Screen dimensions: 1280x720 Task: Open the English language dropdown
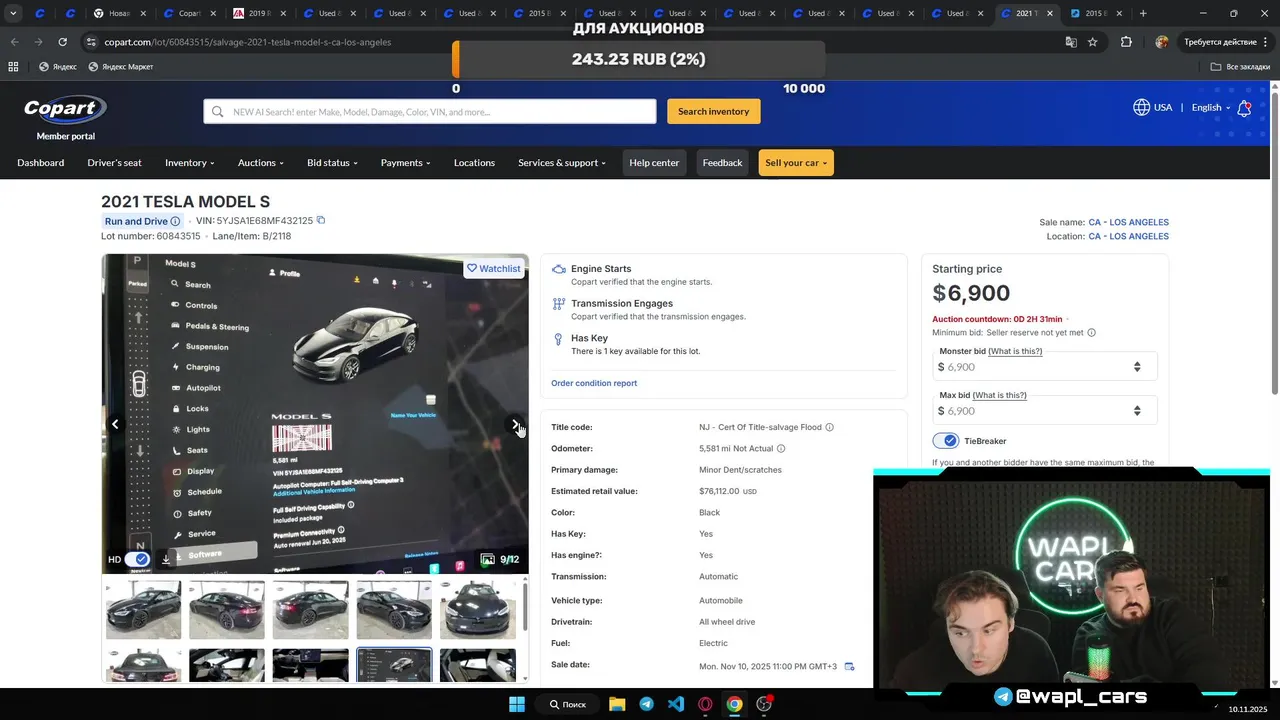coord(1210,107)
